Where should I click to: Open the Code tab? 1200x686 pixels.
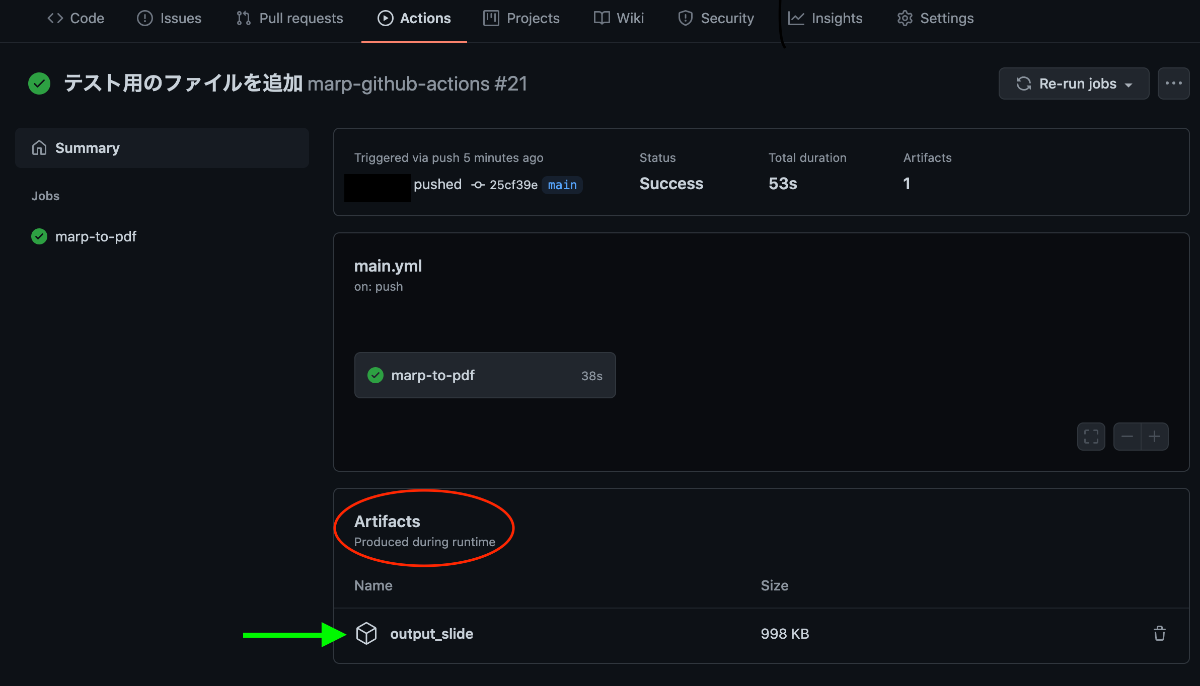(x=76, y=18)
